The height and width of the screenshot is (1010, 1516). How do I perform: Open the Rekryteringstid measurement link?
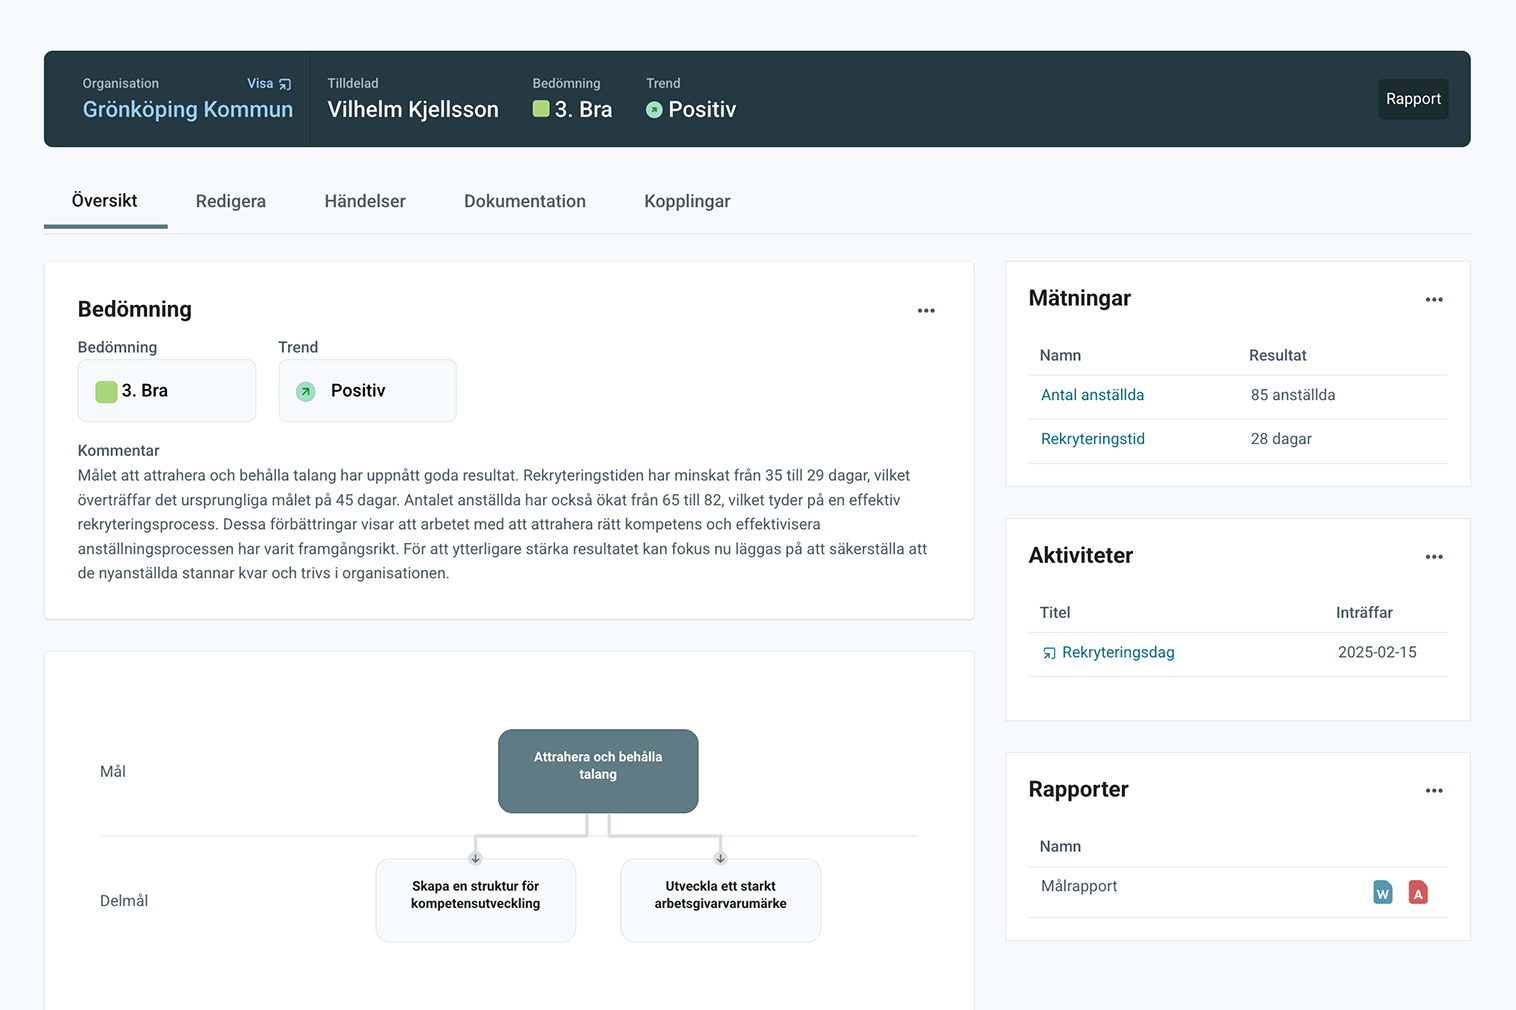click(x=1092, y=439)
